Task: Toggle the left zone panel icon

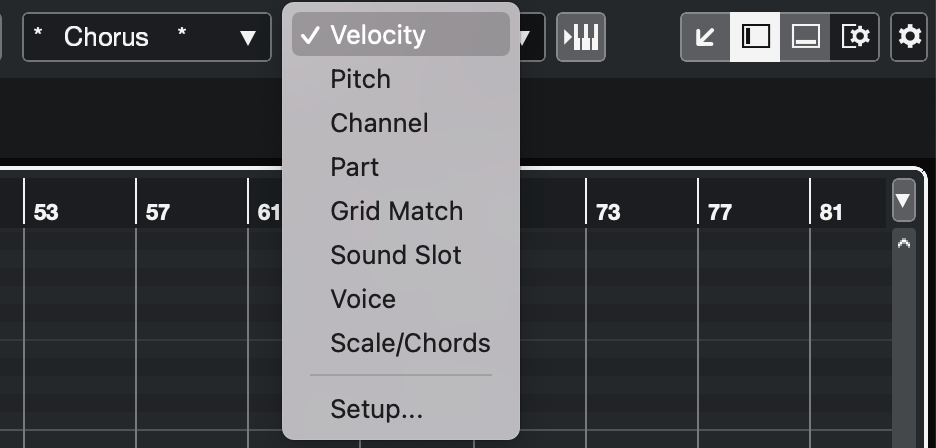Action: click(755, 37)
